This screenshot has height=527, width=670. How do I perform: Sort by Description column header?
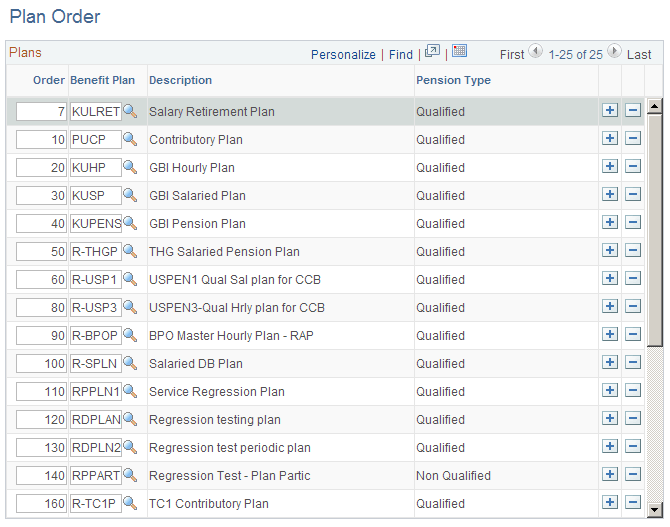point(180,80)
